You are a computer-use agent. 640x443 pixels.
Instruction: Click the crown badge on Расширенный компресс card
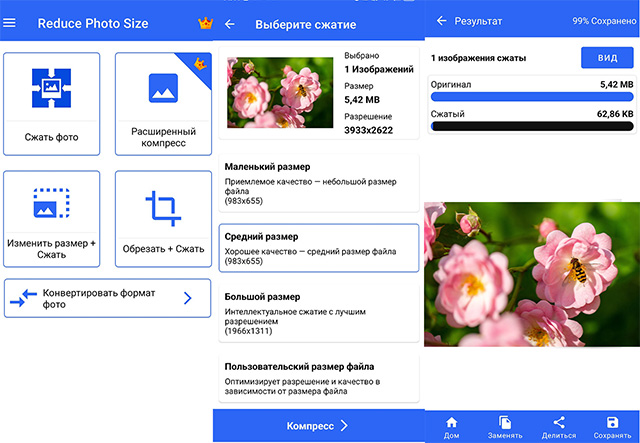pyautogui.click(x=200, y=64)
